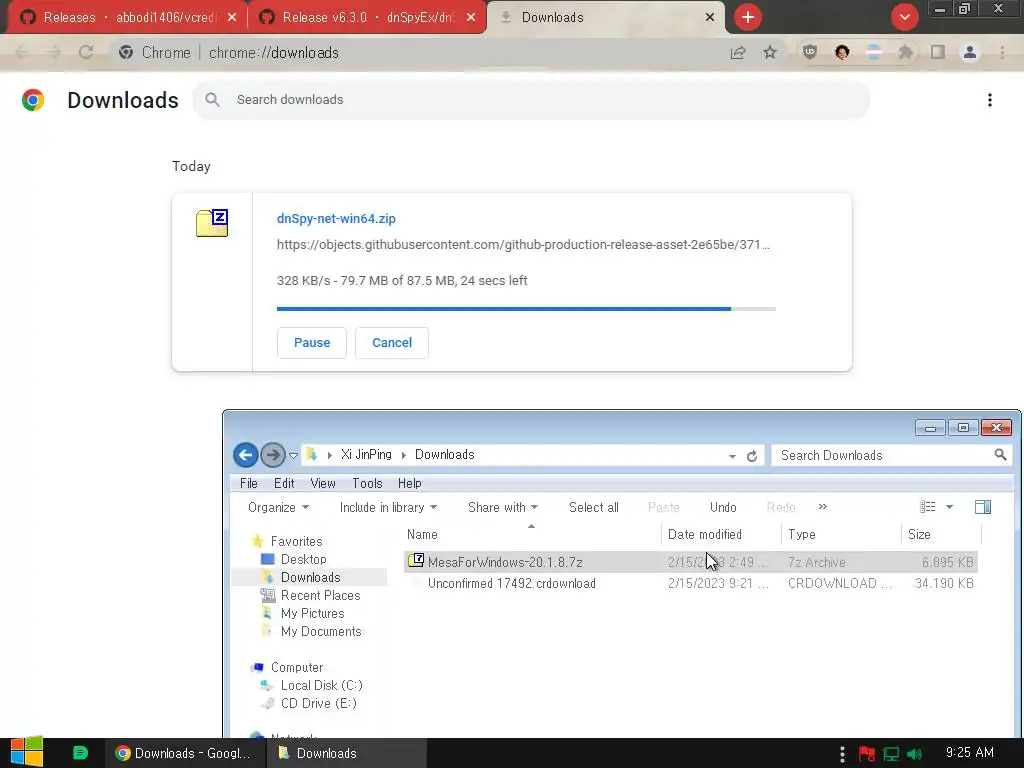The height and width of the screenshot is (768, 1024).
Task: Open the Help menu in Explorer
Action: click(x=409, y=483)
